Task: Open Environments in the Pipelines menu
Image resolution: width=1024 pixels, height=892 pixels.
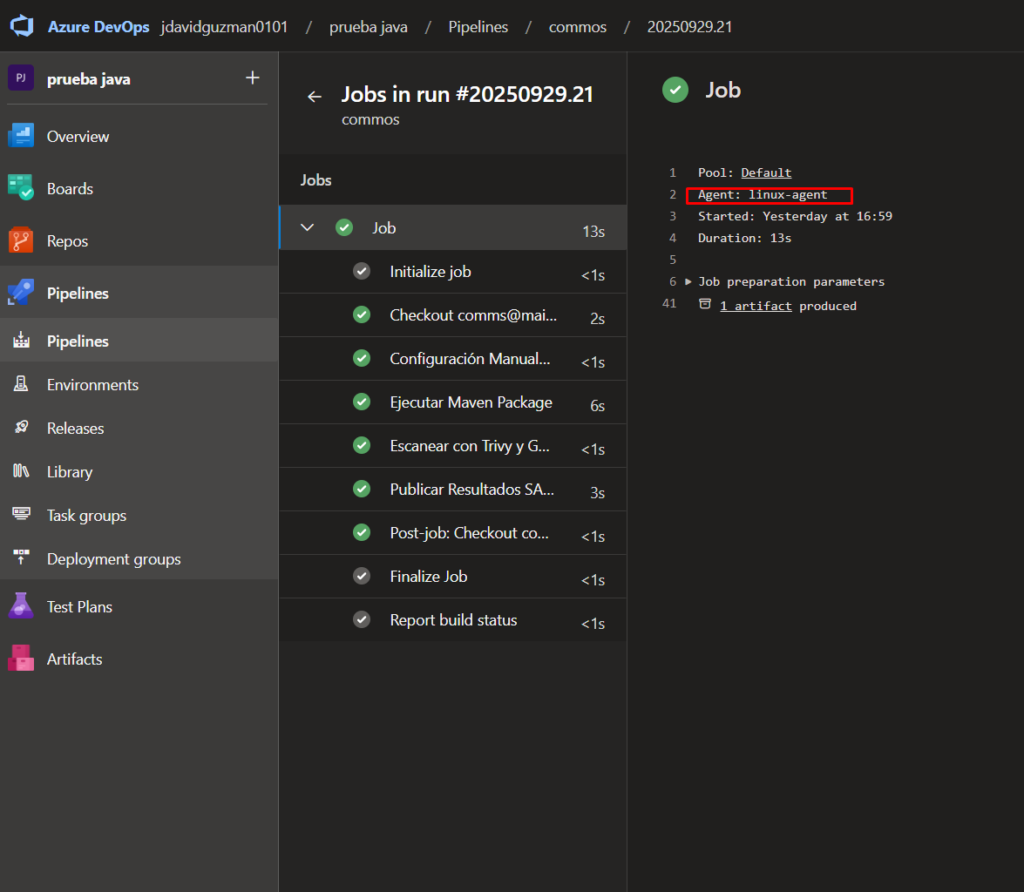Action: [92, 385]
